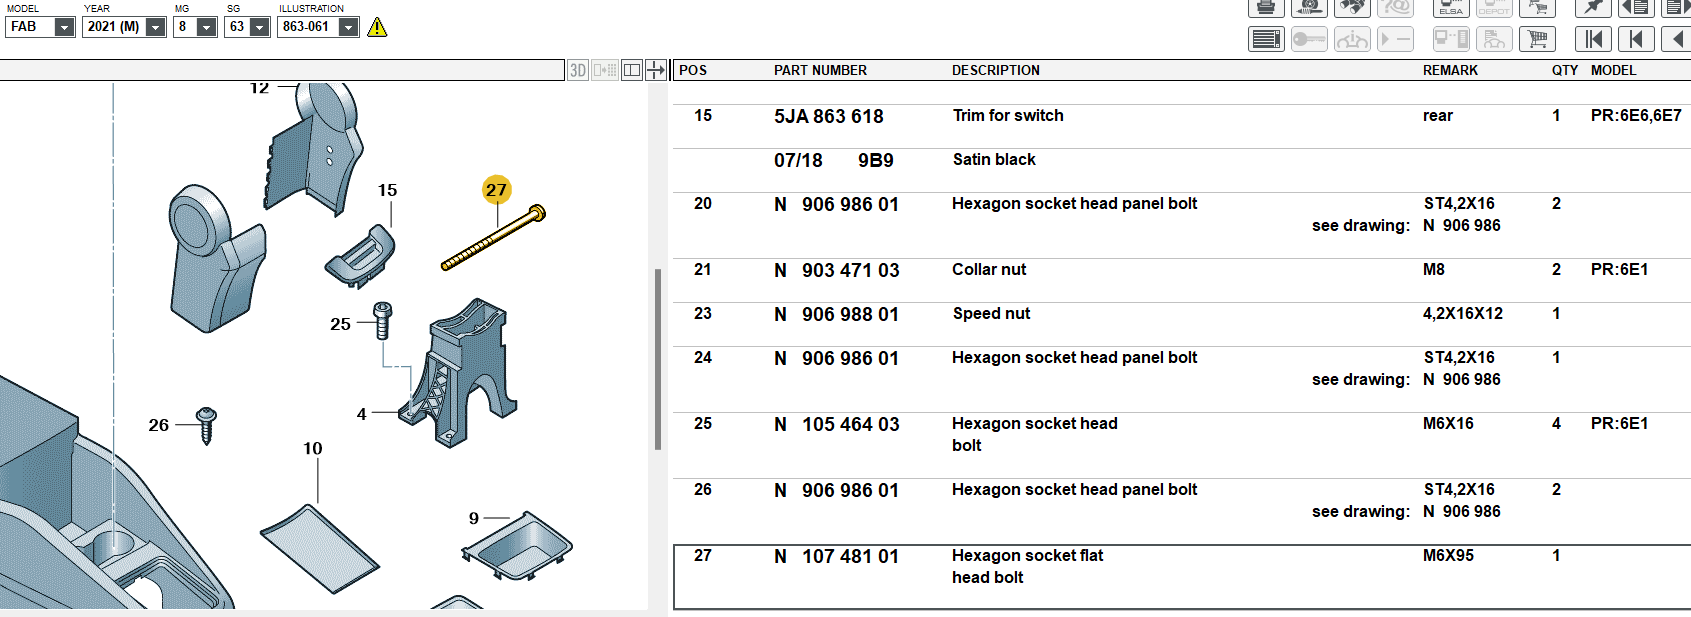This screenshot has width=1691, height=617.
Task: Click the pushpin icon
Action: (x=1593, y=8)
